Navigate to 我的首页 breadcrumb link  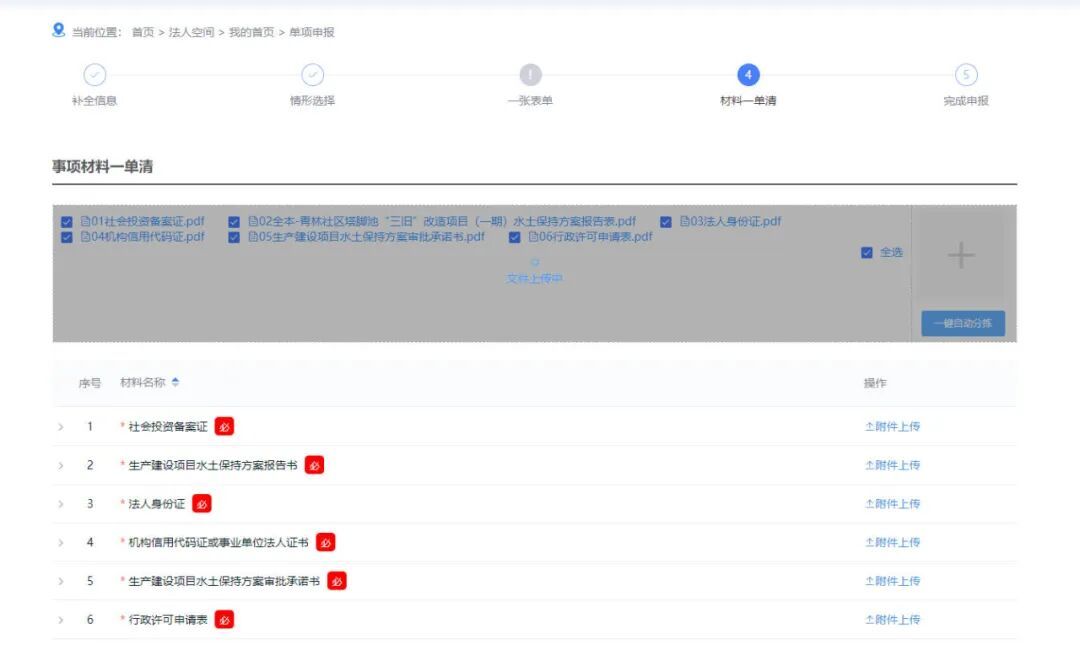[x=251, y=32]
